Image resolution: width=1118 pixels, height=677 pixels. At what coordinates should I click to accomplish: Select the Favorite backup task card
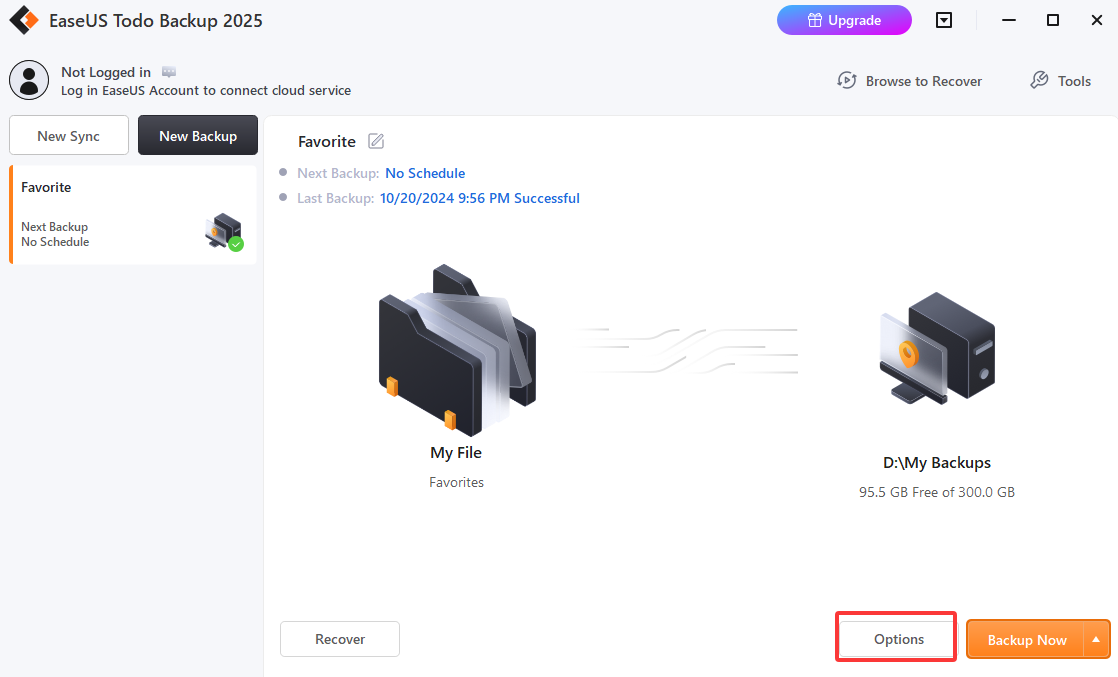133,215
